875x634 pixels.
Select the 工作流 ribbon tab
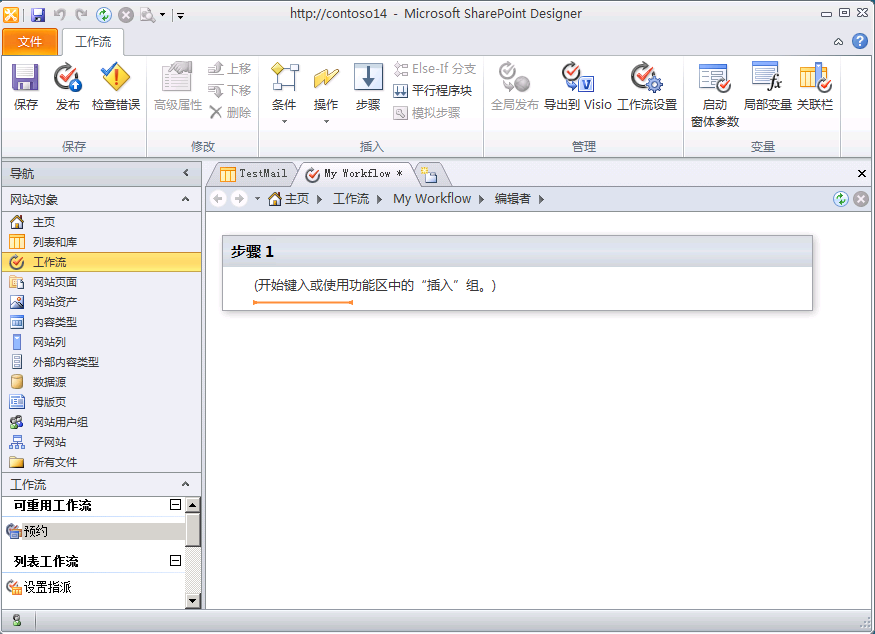(93, 42)
